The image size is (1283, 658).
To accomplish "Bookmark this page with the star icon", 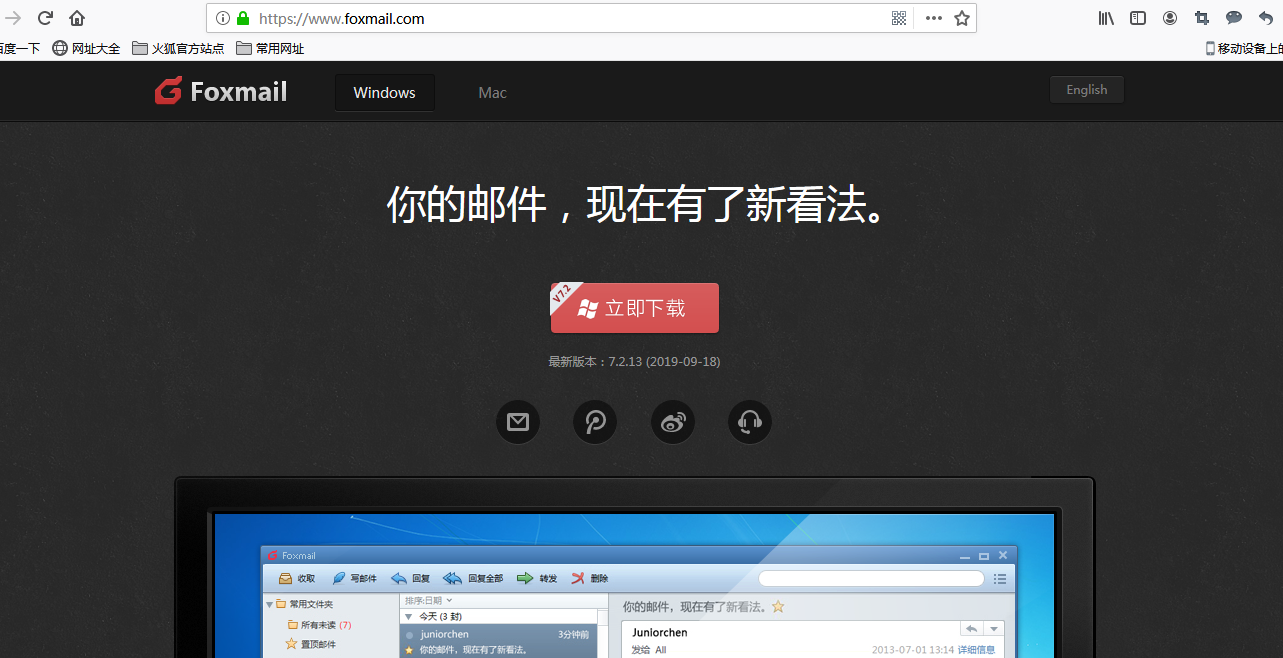I will tap(962, 18).
